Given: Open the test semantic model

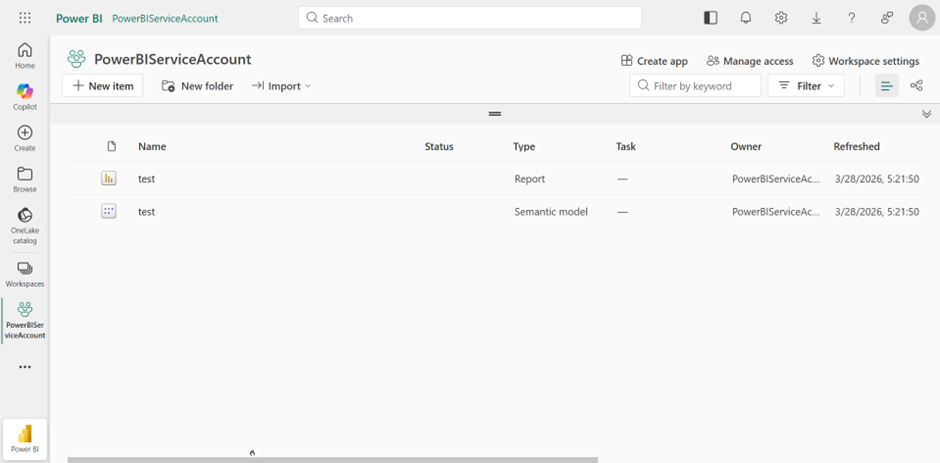Looking at the screenshot, I should click(146, 212).
